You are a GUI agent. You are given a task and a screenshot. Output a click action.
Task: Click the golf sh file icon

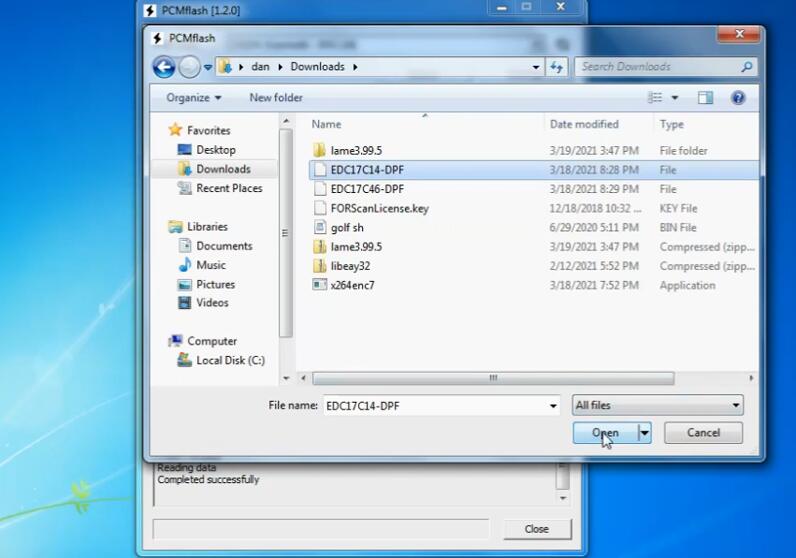pyautogui.click(x=319, y=227)
